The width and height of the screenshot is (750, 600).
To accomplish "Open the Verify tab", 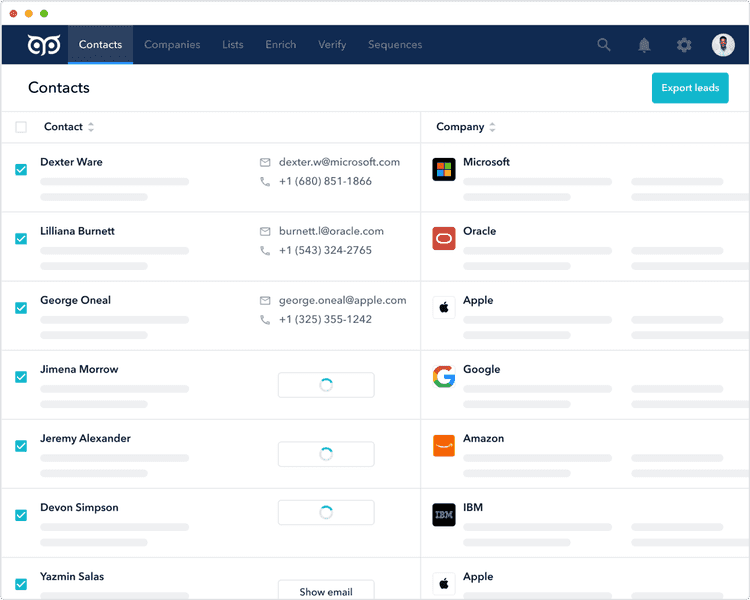I will [332, 44].
